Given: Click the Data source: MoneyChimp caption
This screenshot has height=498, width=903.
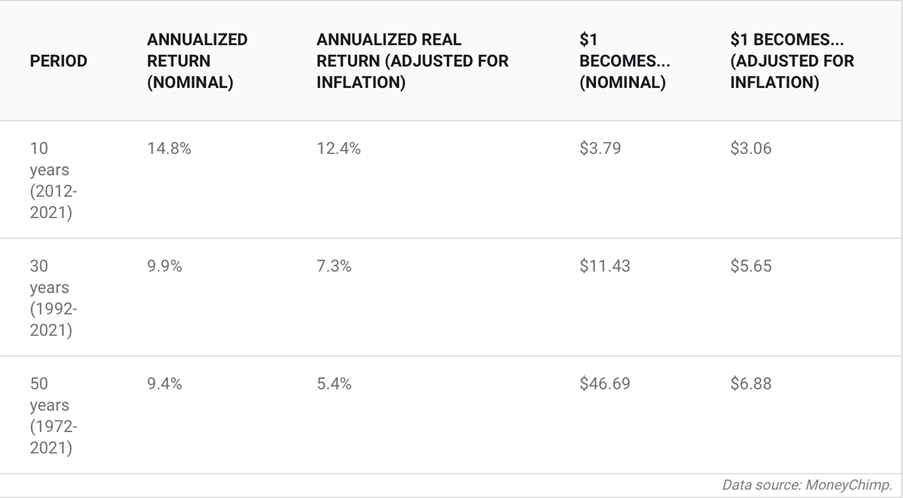Looking at the screenshot, I should (806, 485).
